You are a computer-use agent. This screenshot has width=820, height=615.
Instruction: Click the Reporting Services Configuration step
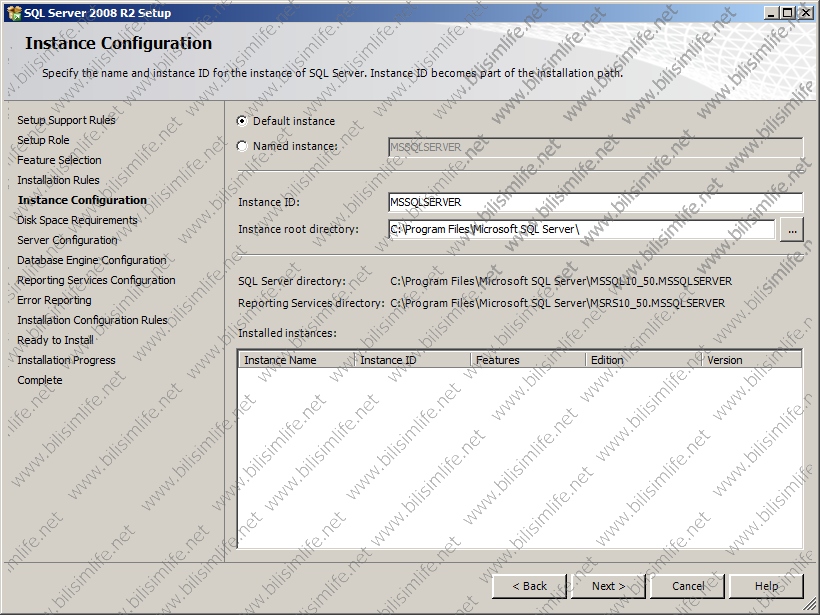[96, 280]
